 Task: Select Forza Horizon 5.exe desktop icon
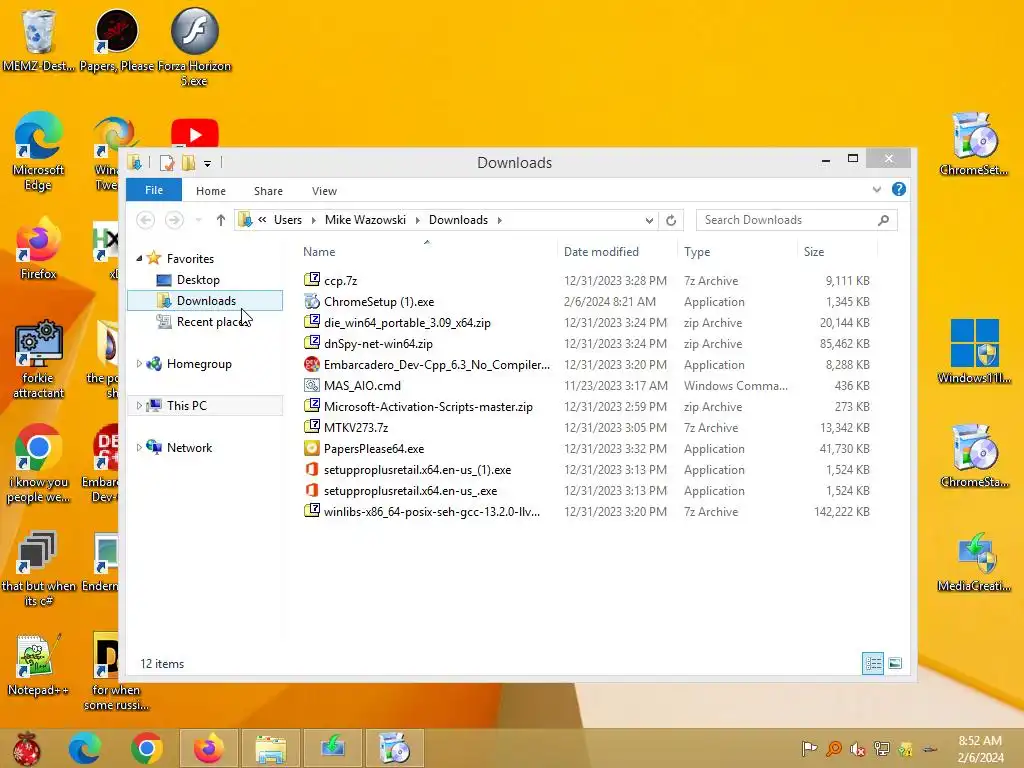point(195,47)
